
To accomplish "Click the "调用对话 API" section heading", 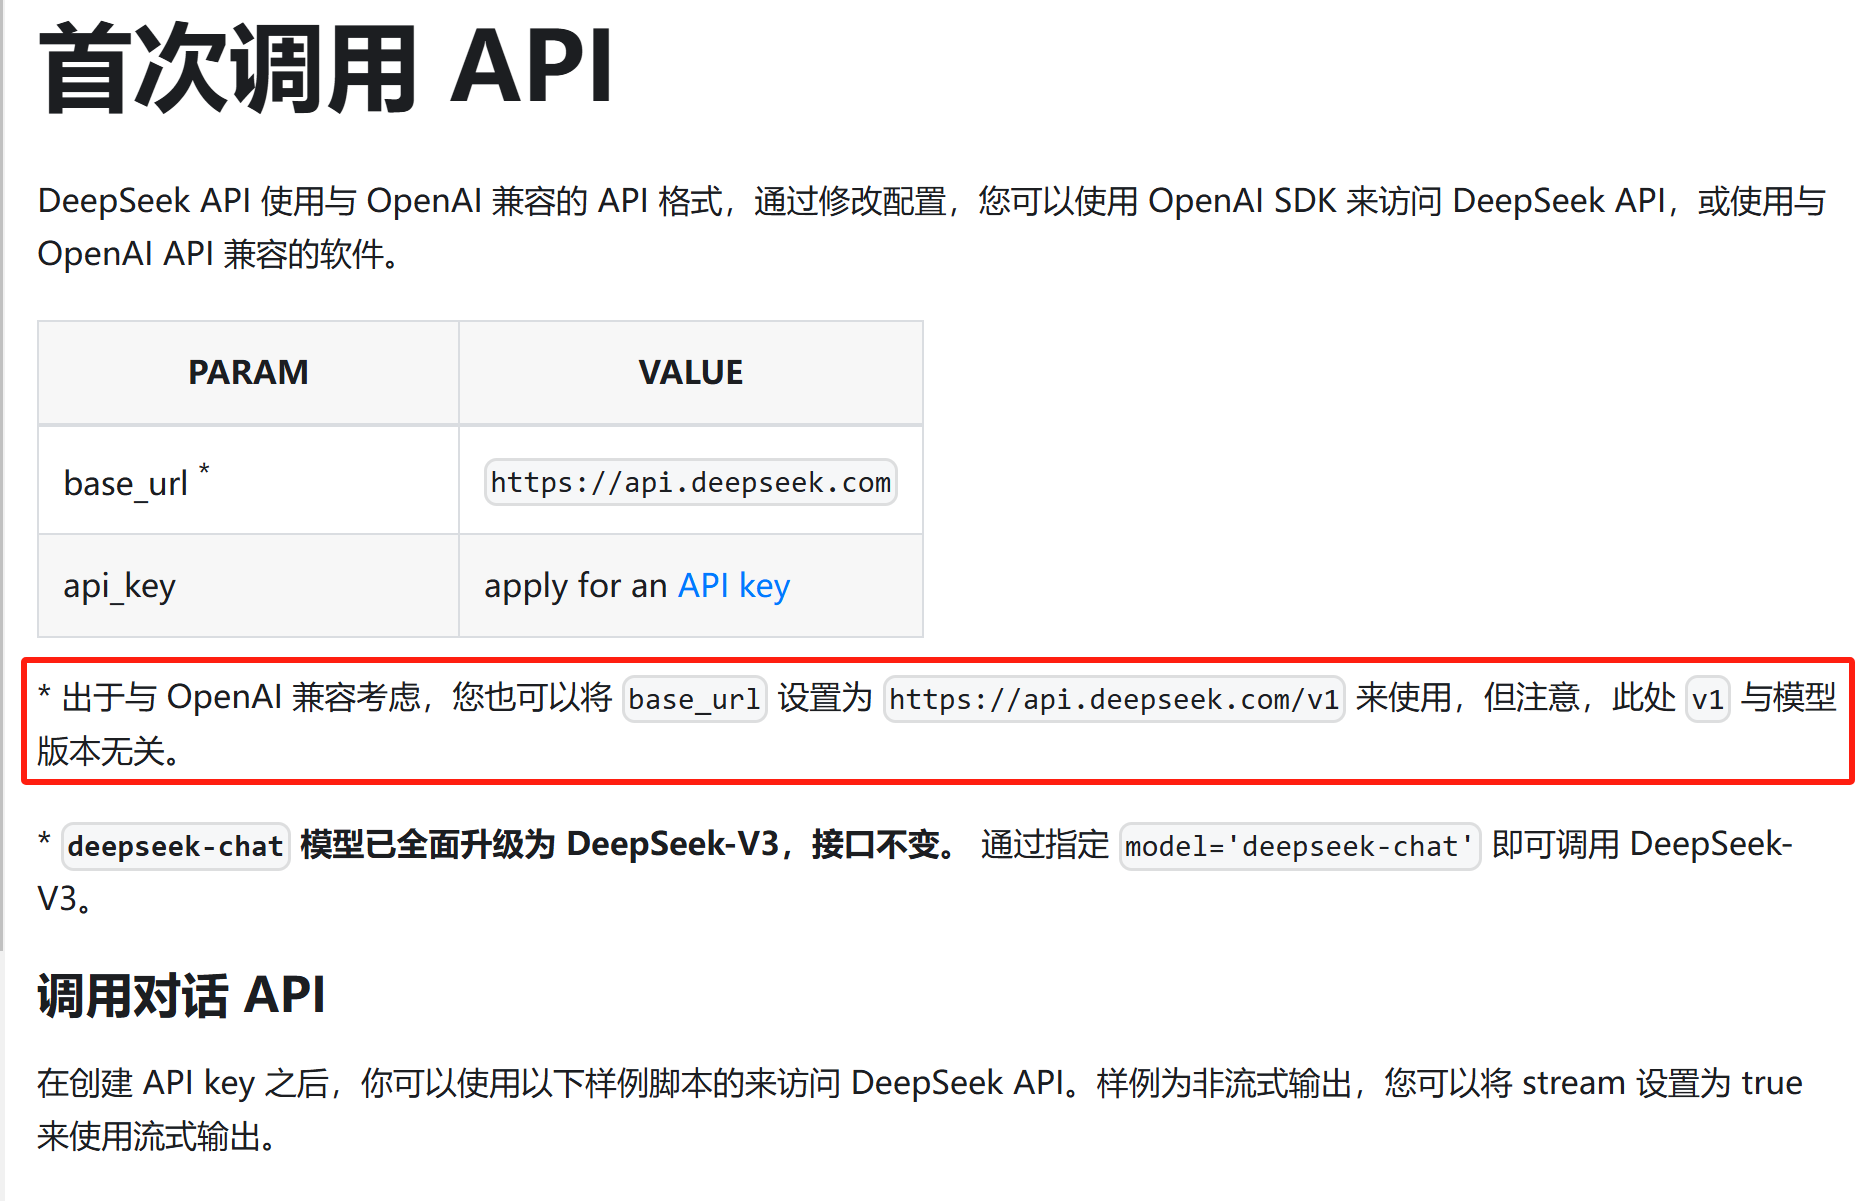I will pyautogui.click(x=181, y=996).
